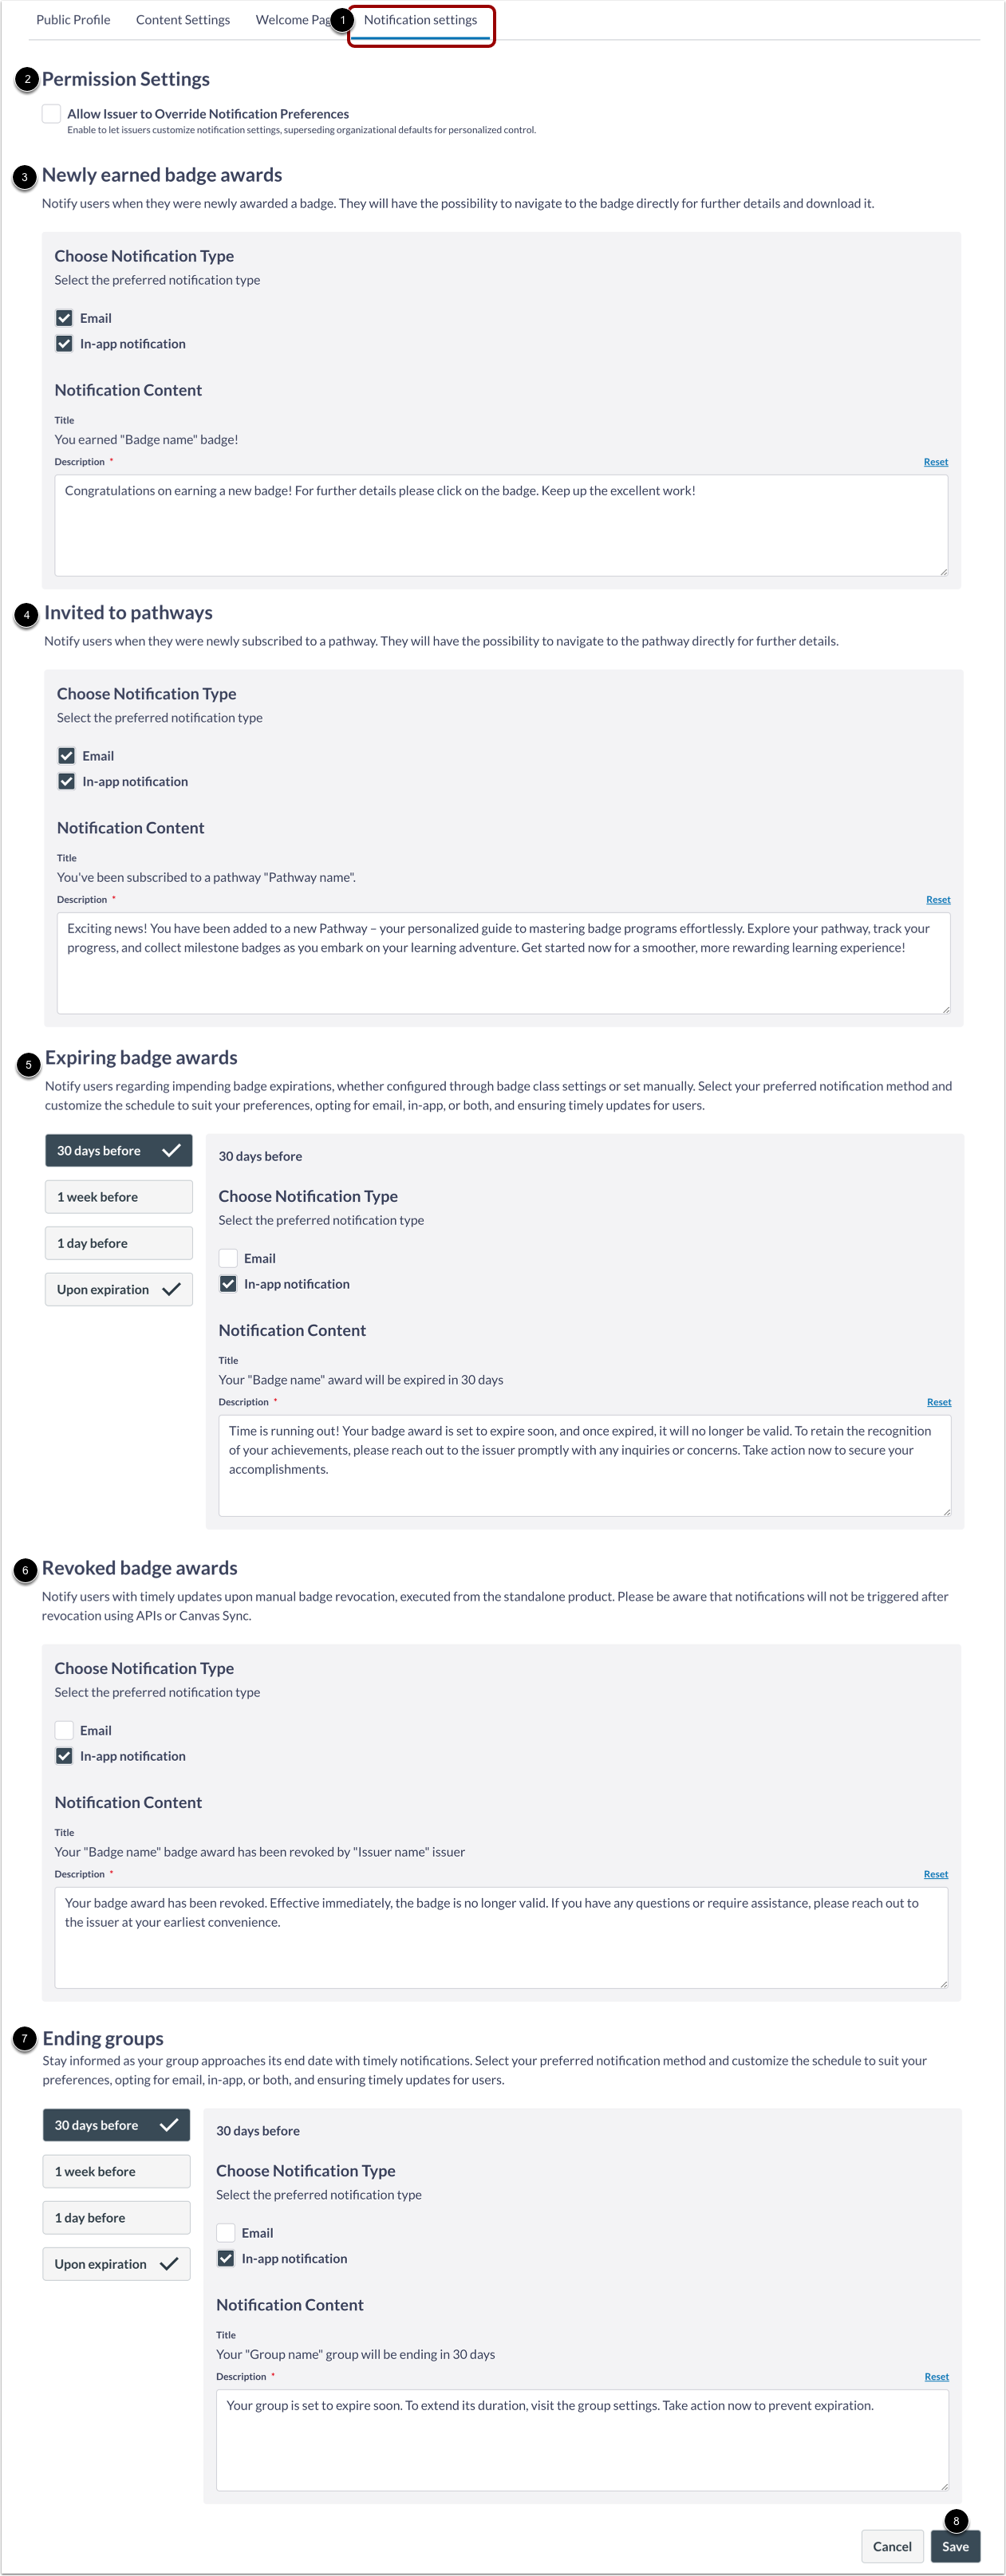Check Email notification under Revoked badge awards

pos(65,1729)
